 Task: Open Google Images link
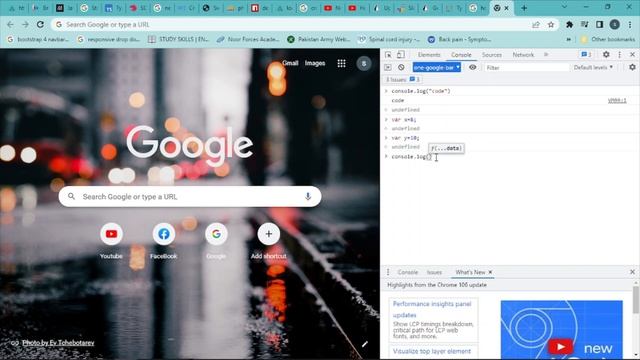coord(315,63)
